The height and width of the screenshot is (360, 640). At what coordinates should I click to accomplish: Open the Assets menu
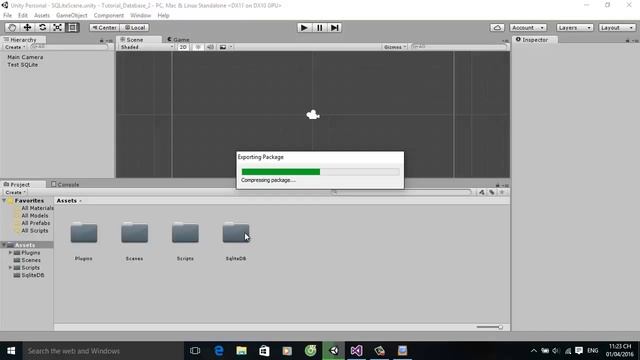tap(42, 16)
